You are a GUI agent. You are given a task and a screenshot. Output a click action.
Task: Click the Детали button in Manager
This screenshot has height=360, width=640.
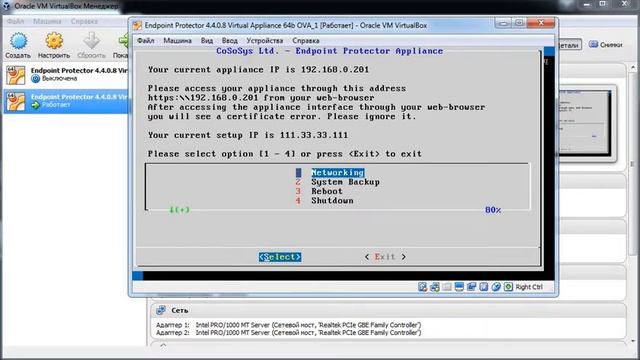coord(569,45)
